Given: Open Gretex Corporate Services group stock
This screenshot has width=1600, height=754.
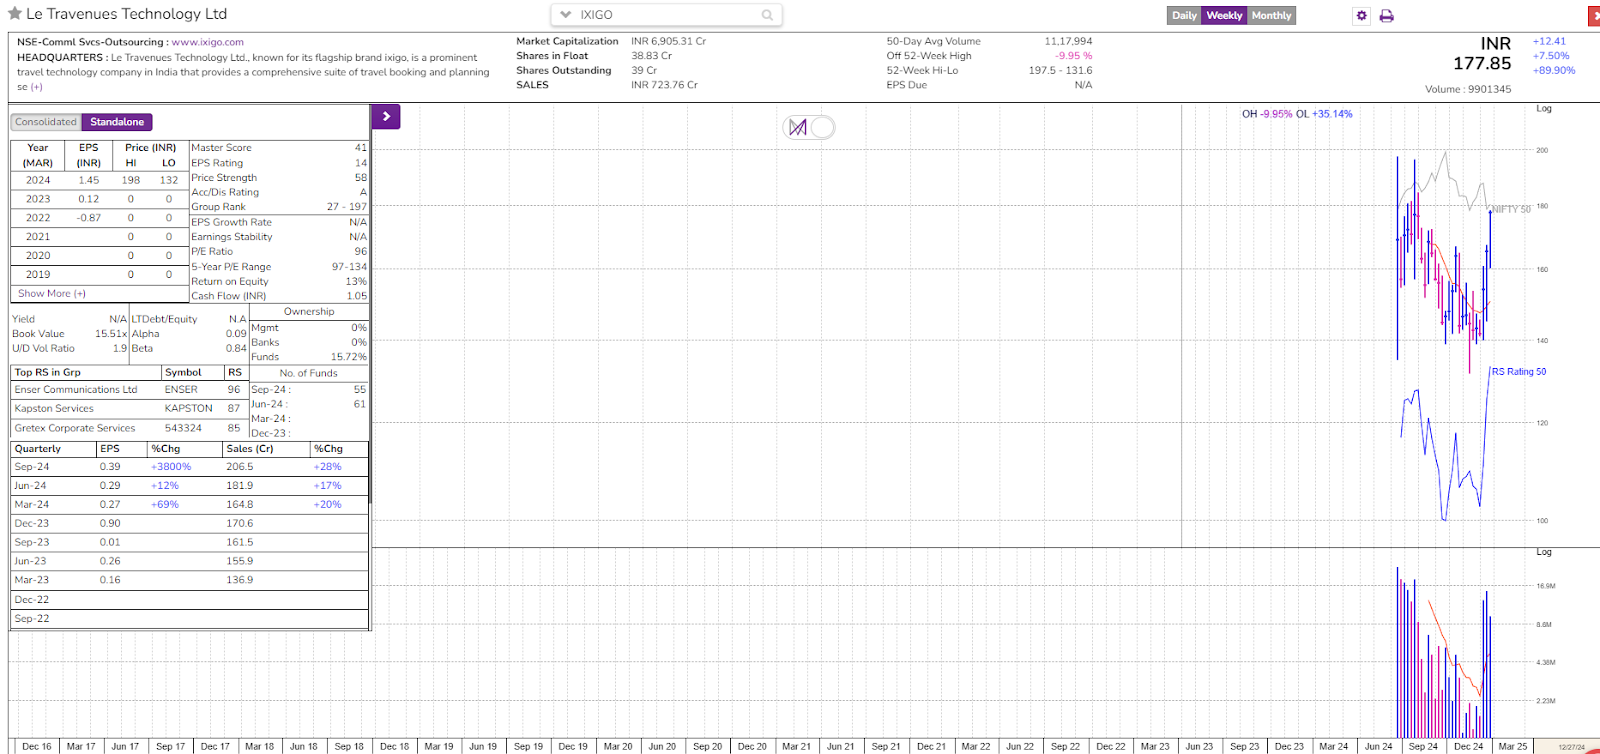Looking at the screenshot, I should click(75, 428).
